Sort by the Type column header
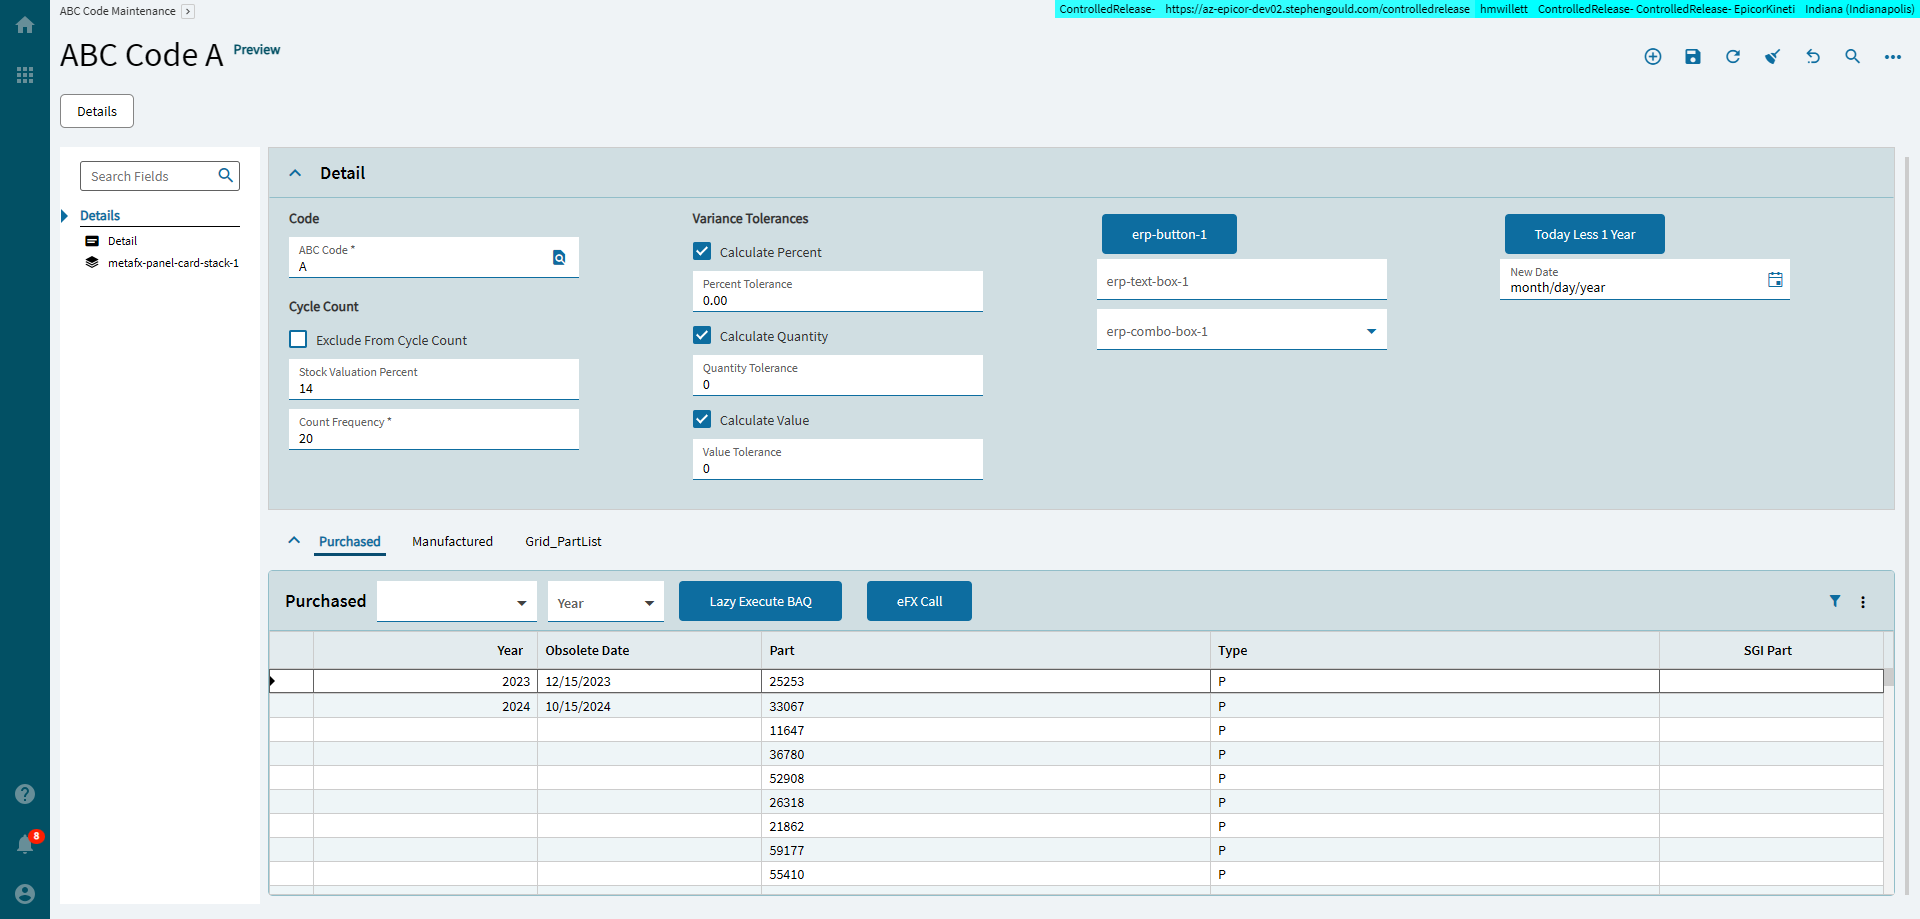Viewport: 1920px width, 919px height. point(1434,650)
